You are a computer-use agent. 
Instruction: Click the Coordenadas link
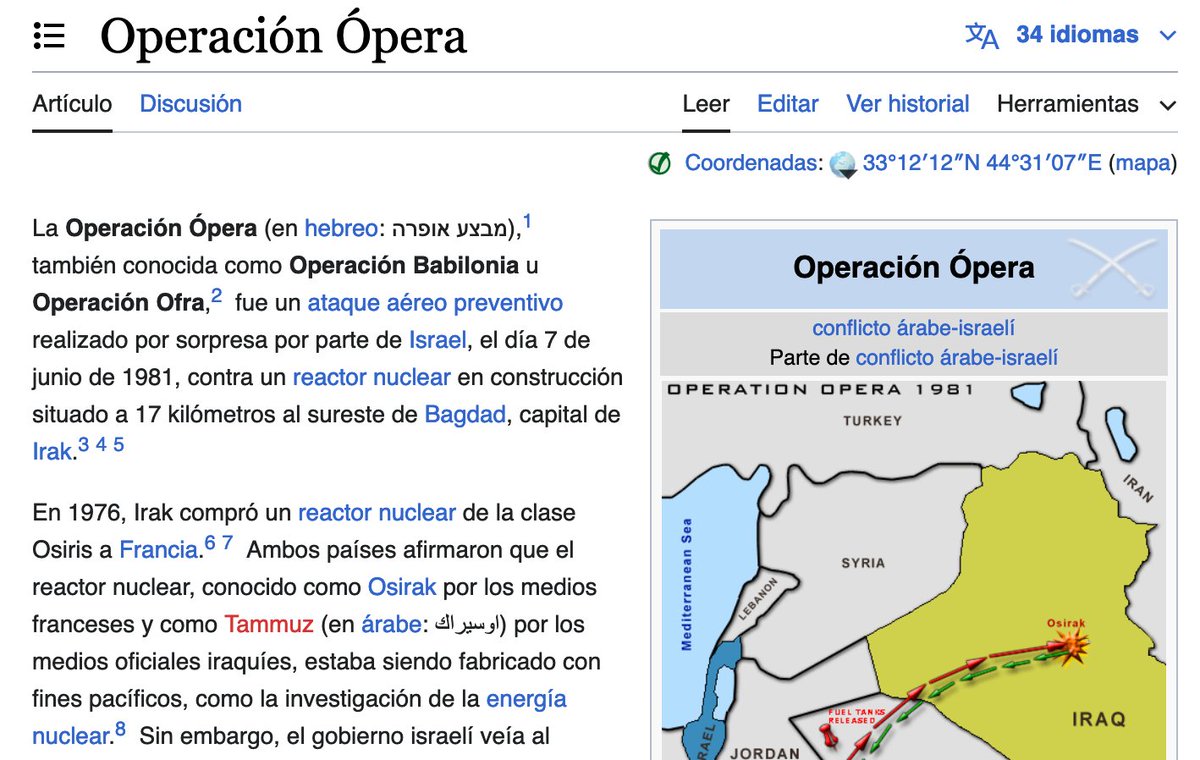[x=753, y=163]
